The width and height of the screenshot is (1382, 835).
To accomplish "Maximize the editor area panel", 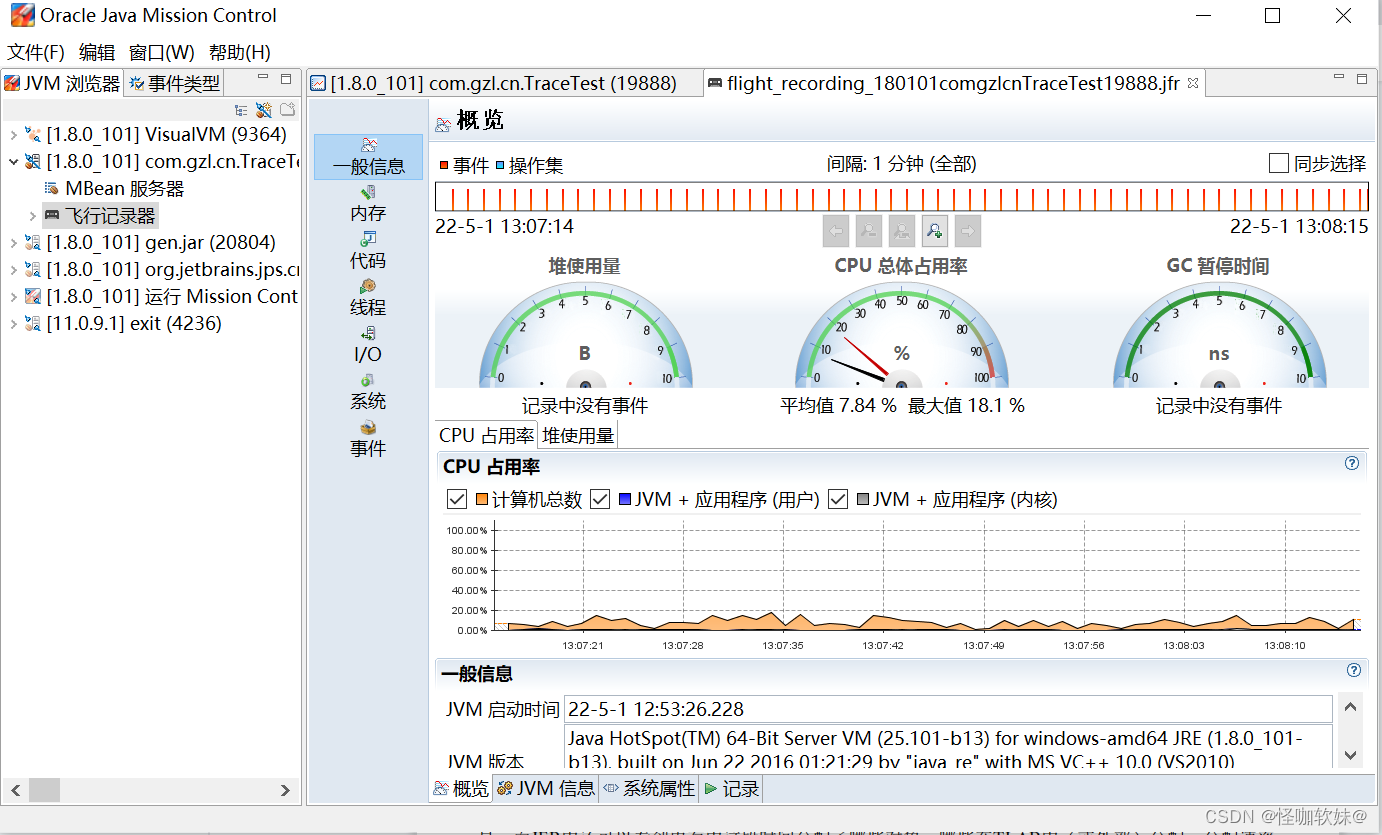I will point(1362,79).
